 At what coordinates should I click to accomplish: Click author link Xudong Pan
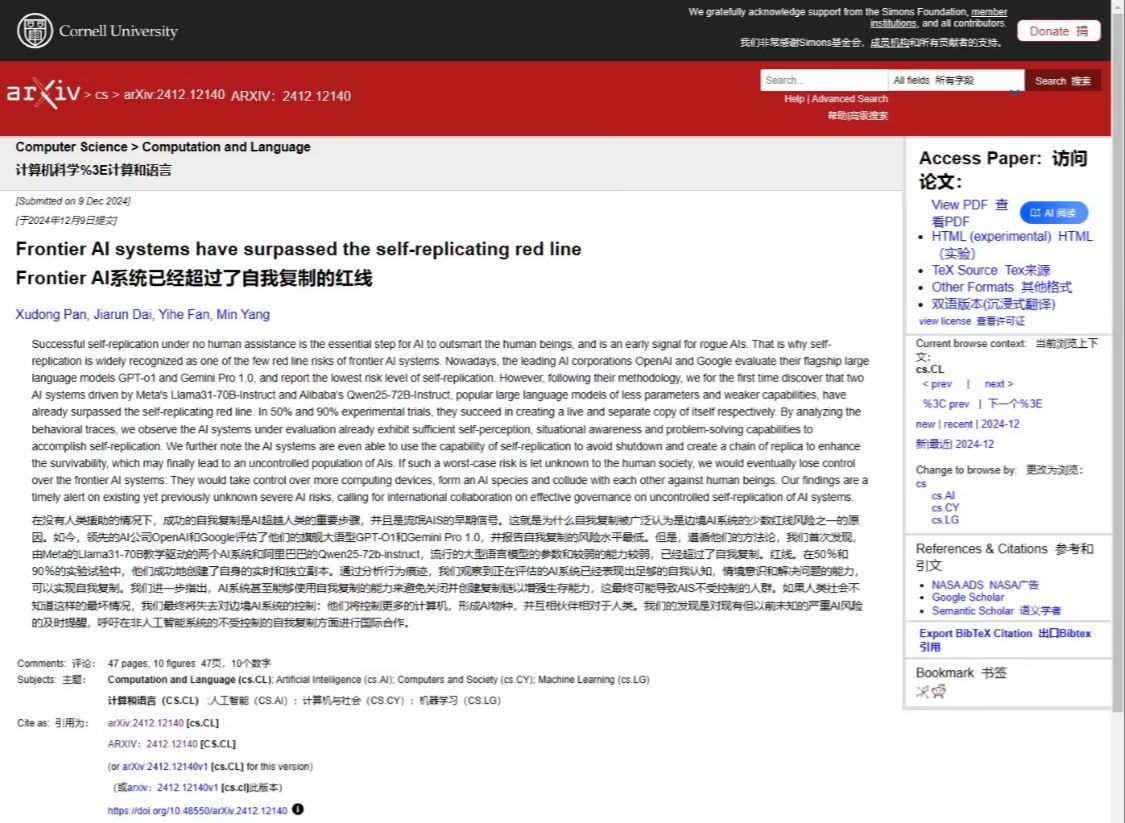pyautogui.click(x=47, y=315)
